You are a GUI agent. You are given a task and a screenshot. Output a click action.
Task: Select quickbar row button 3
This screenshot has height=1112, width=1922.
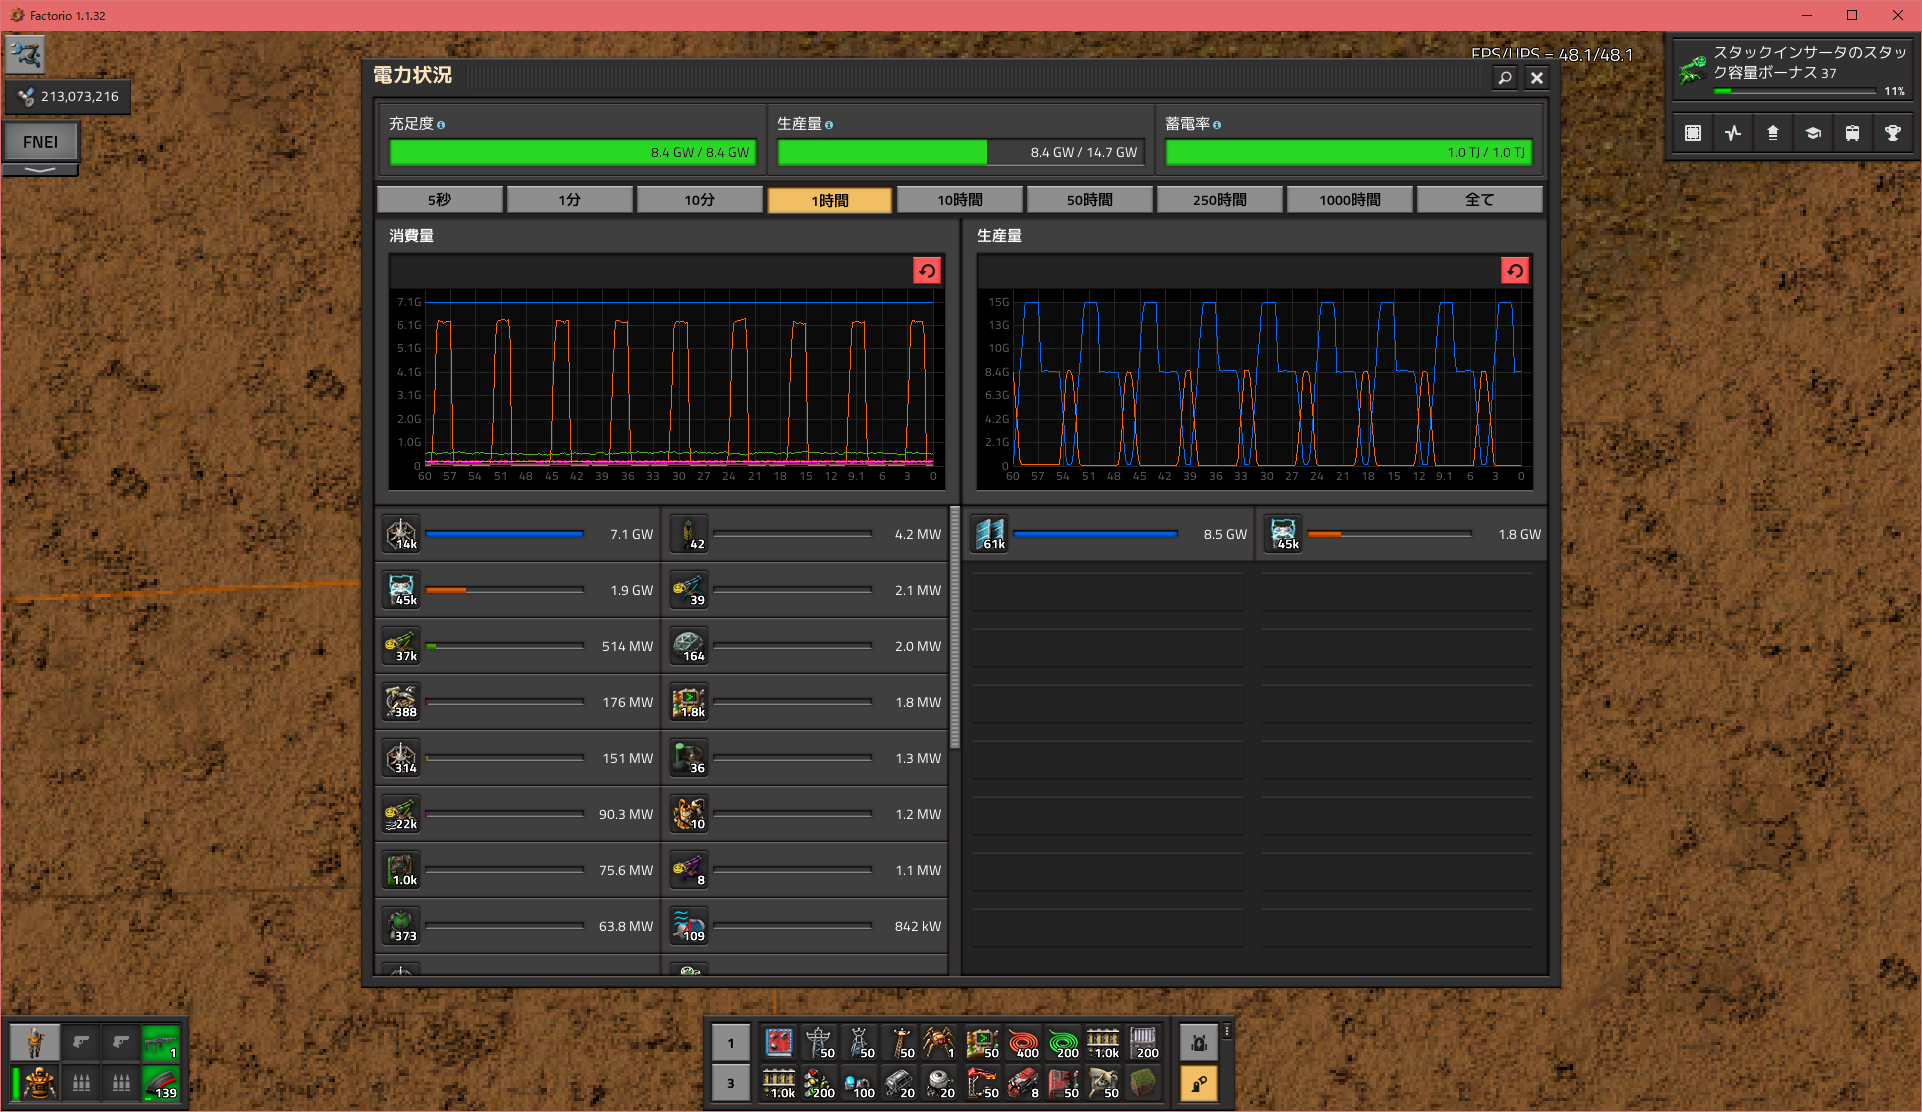(731, 1083)
